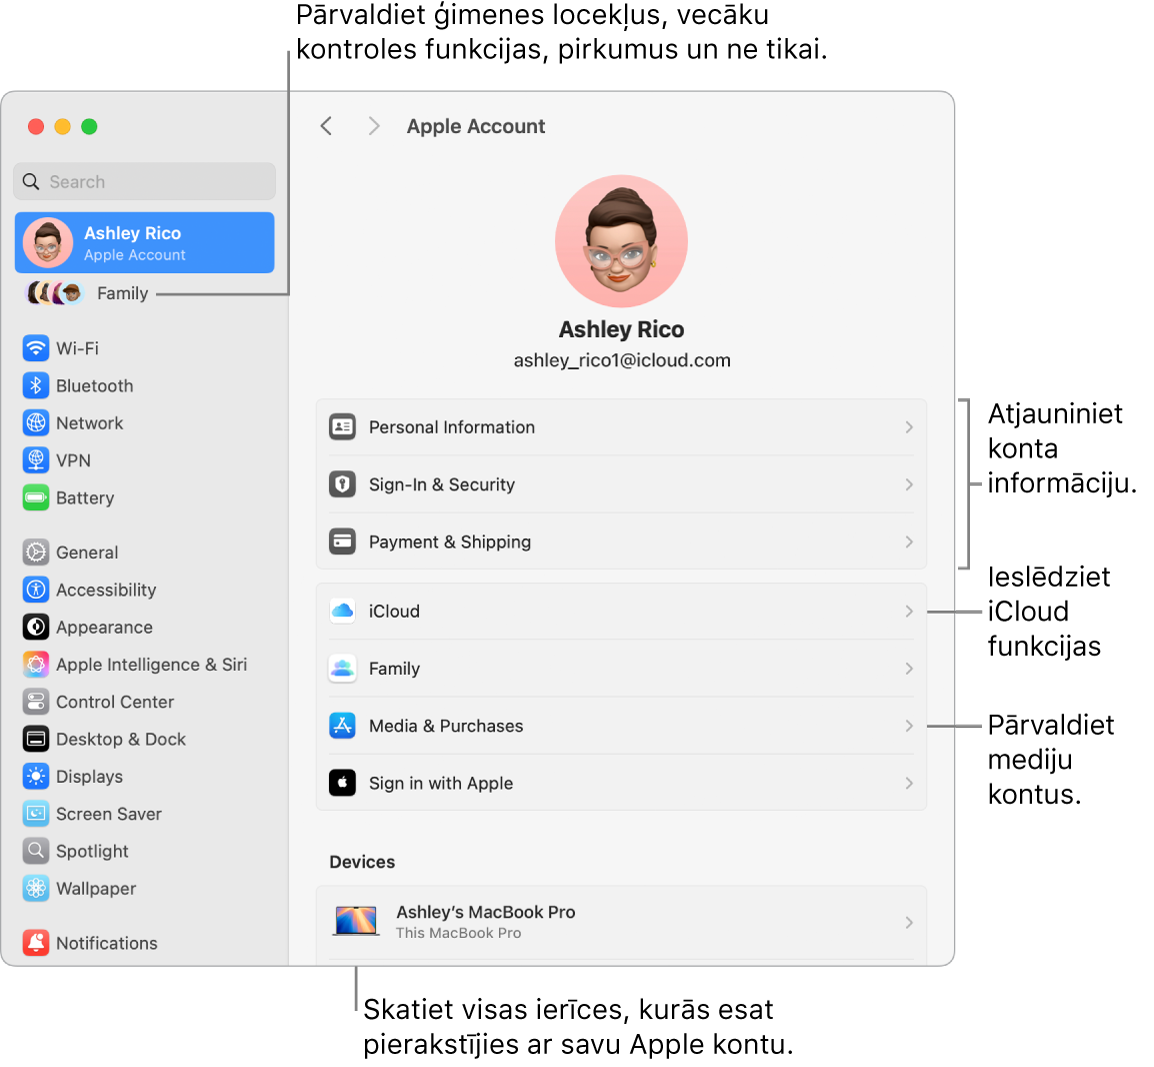Click the large Ashley Rico profile avatar
The width and height of the screenshot is (1154, 1067).
(x=621, y=241)
